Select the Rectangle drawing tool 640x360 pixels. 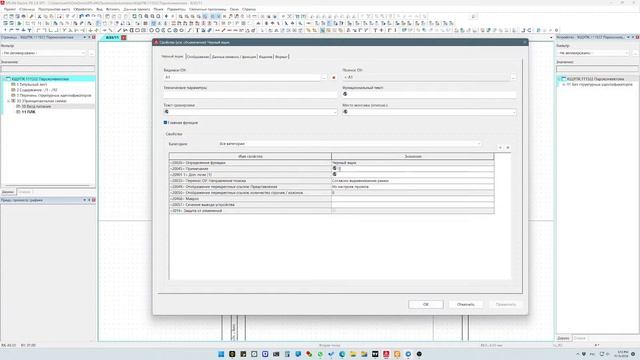(138, 30)
